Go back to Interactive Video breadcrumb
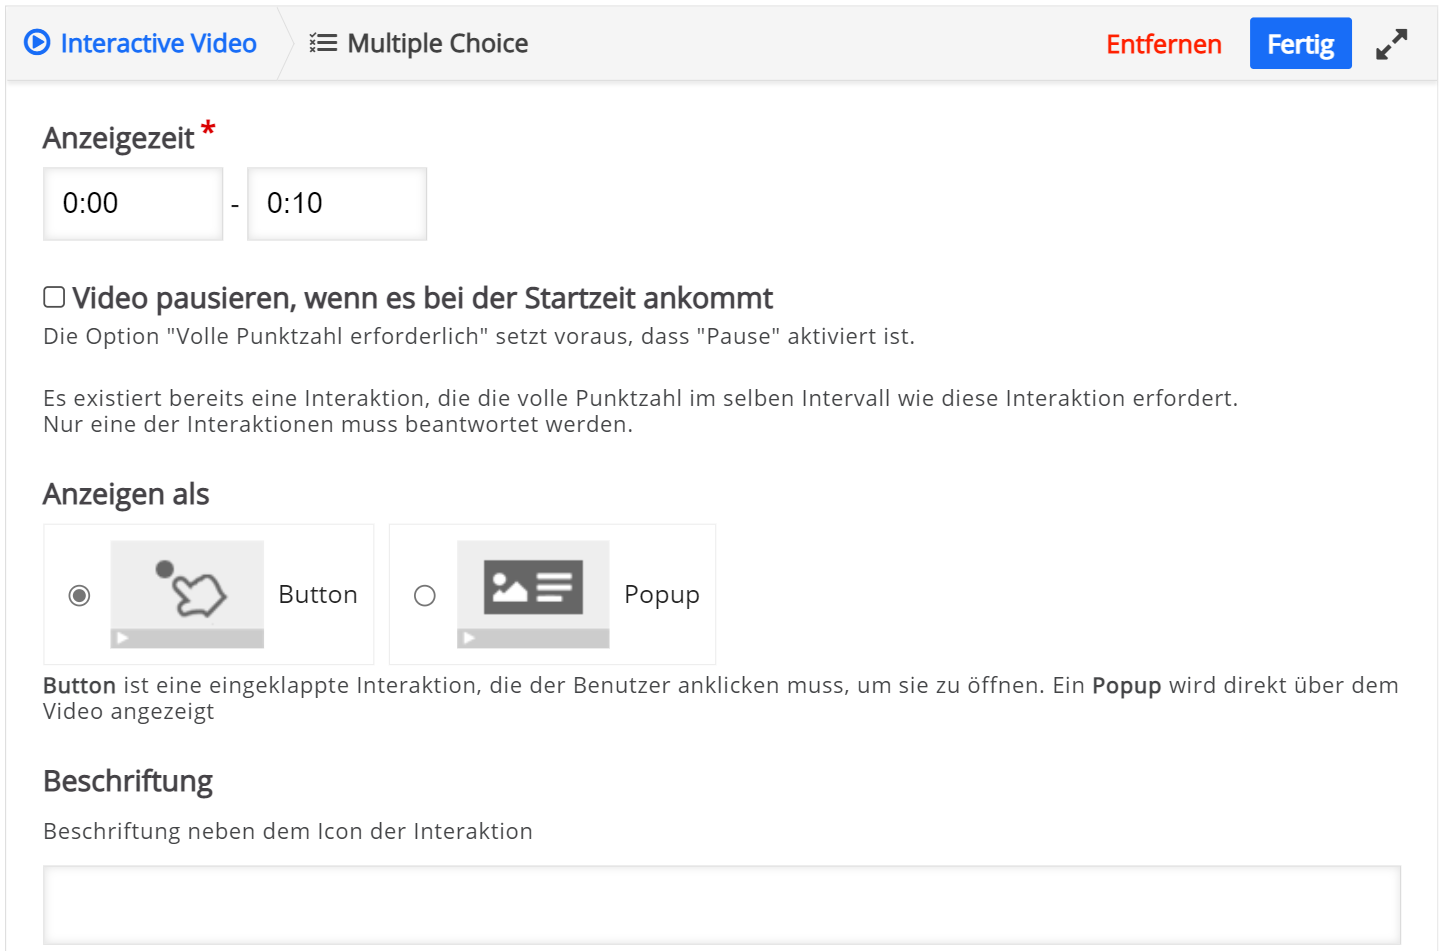 click(158, 43)
